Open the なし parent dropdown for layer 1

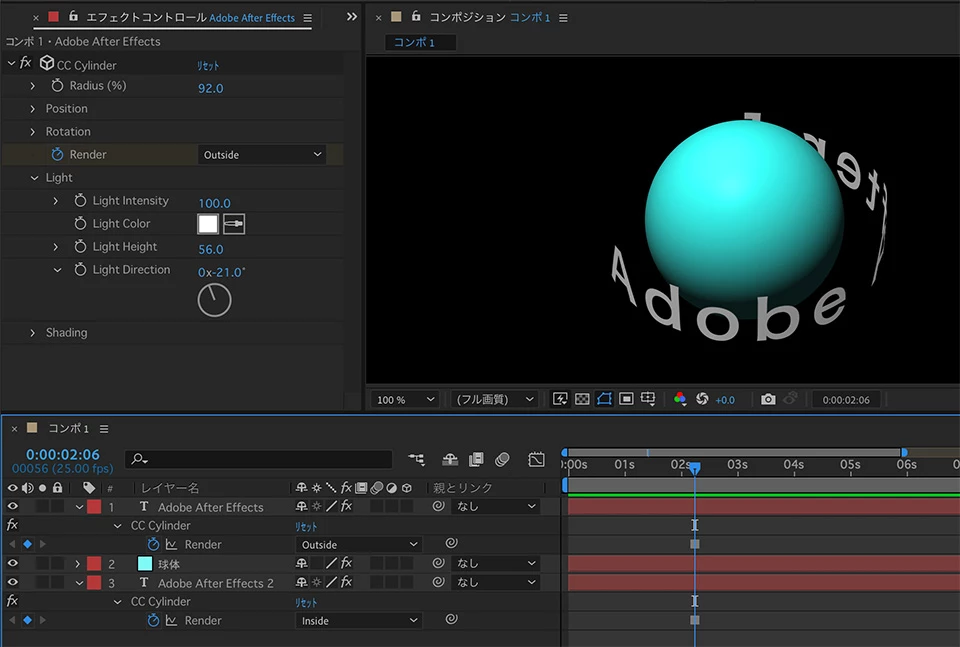pyautogui.click(x=496, y=506)
